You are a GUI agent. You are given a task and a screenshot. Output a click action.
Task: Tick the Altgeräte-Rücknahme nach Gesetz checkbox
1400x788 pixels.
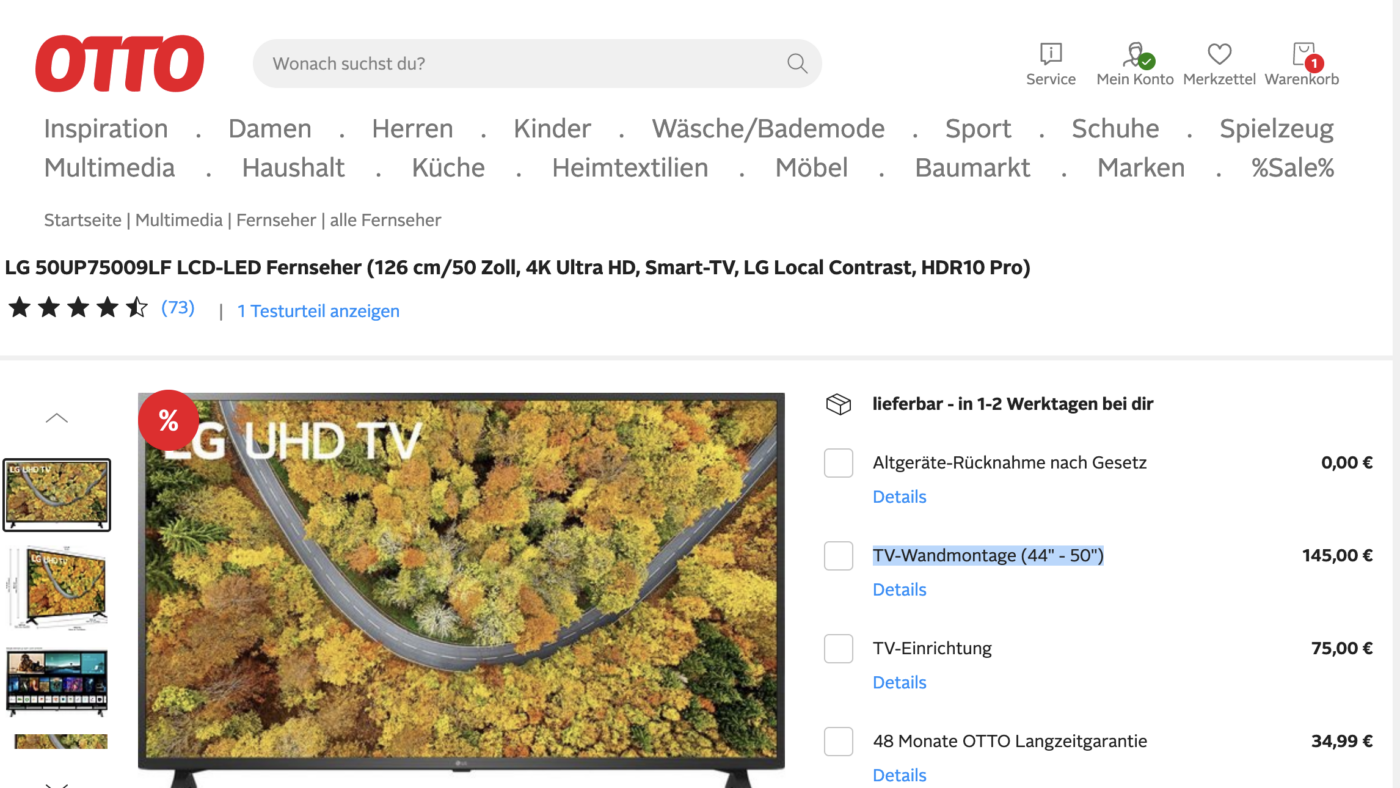point(838,463)
